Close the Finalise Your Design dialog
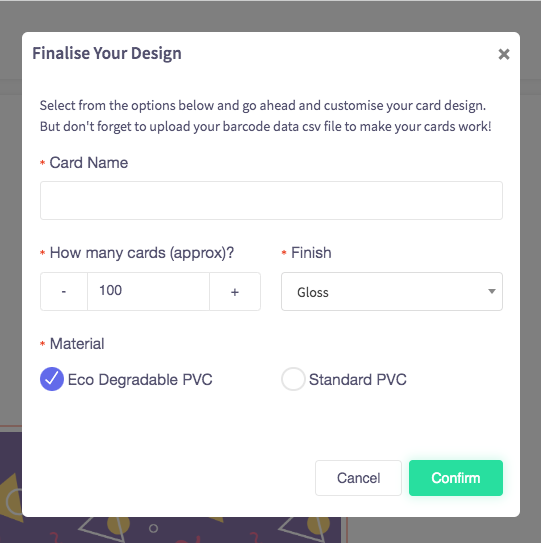The height and width of the screenshot is (543, 541). [504, 54]
